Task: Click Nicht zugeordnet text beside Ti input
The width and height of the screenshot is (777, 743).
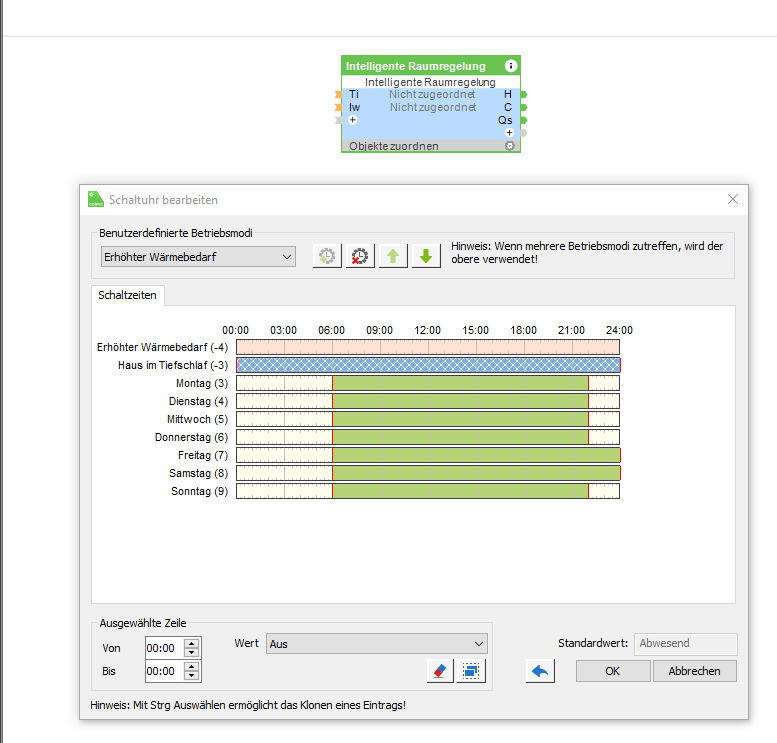Action: point(432,94)
